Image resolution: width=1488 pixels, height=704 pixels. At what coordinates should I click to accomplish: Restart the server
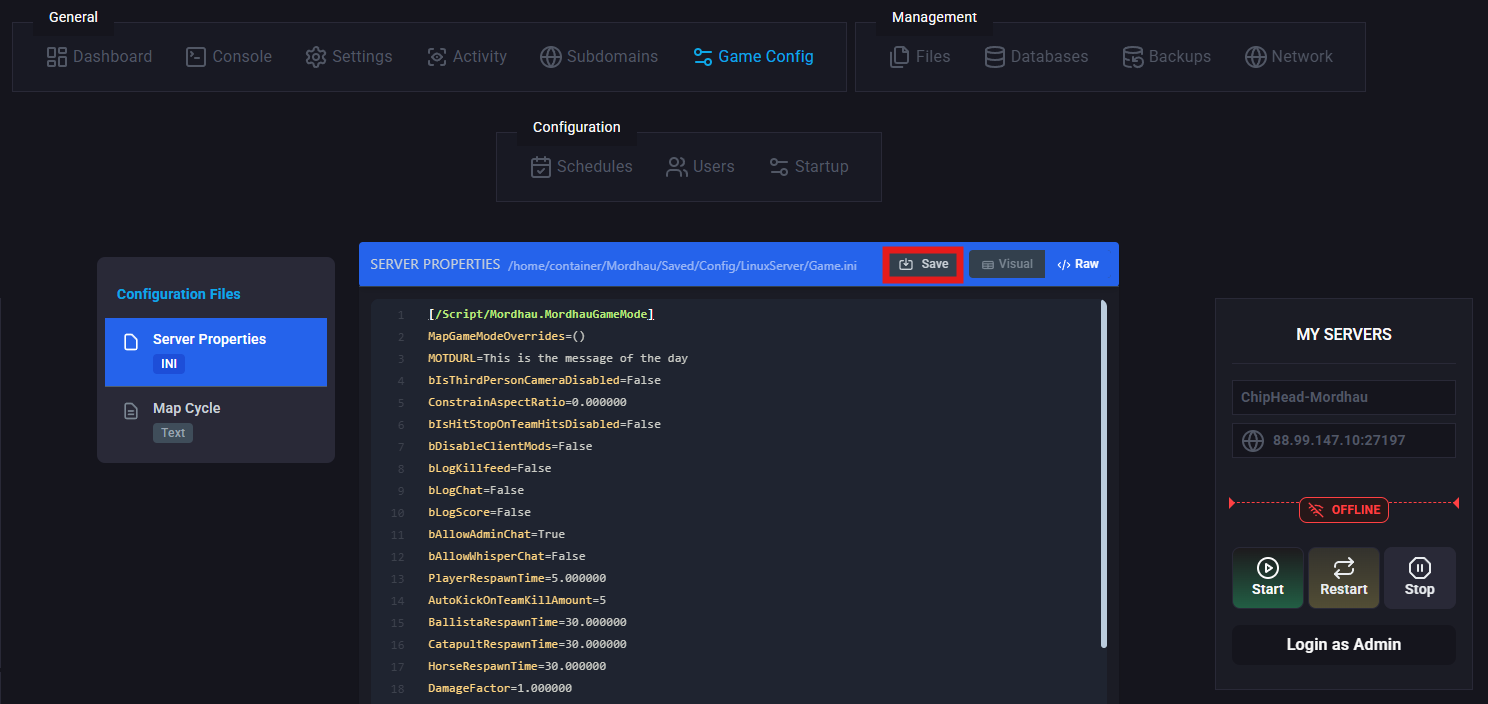1344,577
